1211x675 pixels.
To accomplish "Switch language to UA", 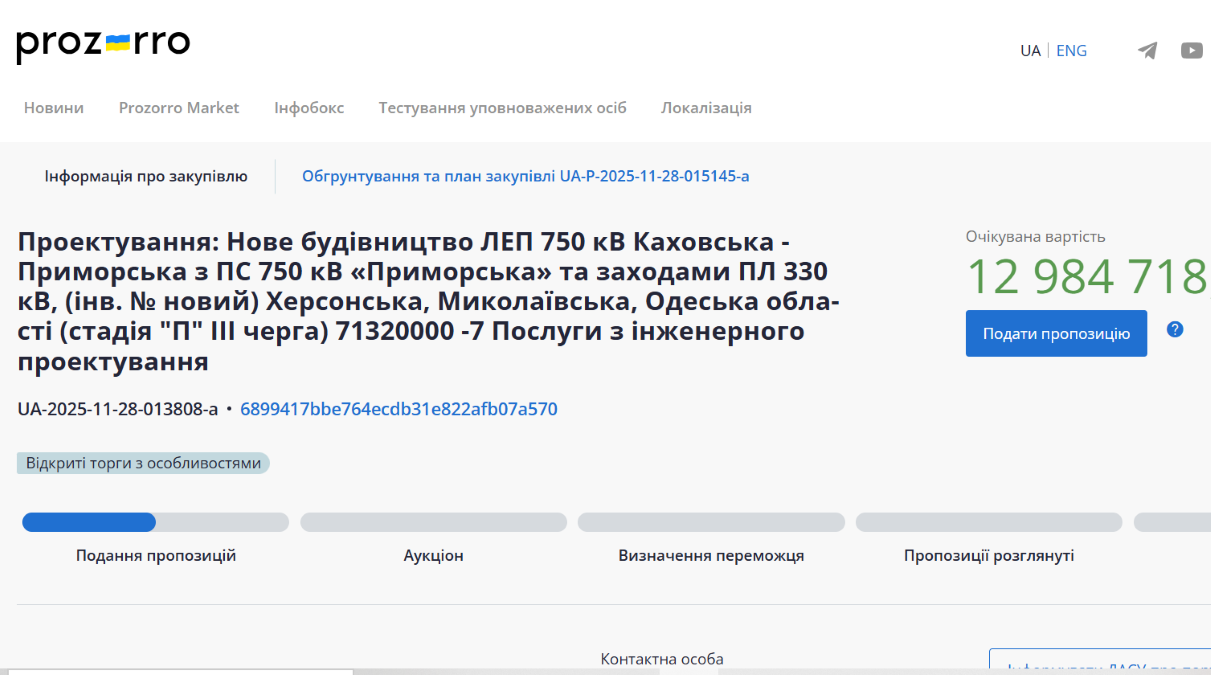I will click(x=1030, y=51).
